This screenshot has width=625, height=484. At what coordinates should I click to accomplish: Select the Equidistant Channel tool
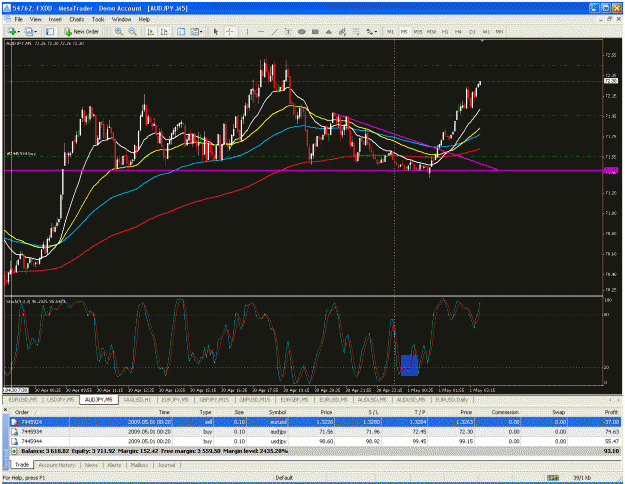coord(342,31)
